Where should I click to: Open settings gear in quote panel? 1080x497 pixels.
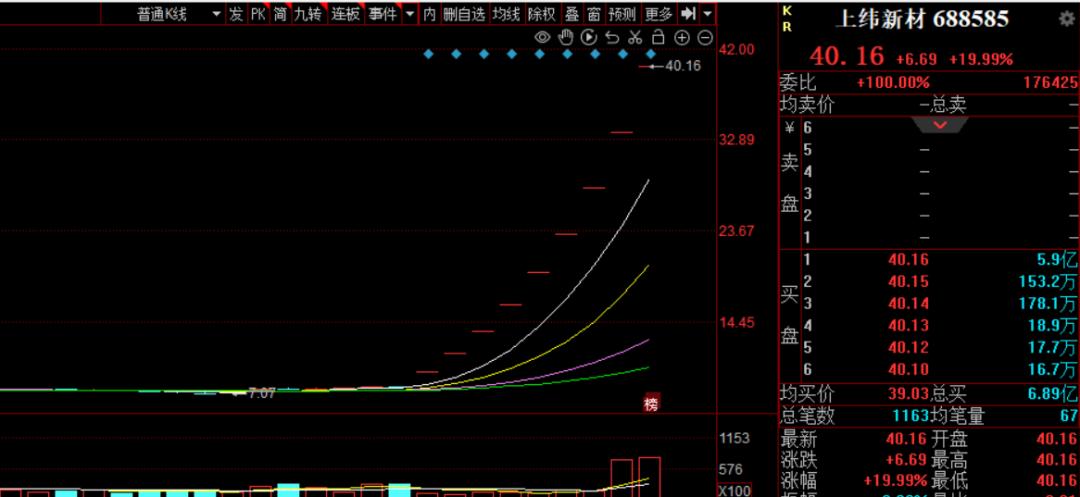[x=1067, y=20]
